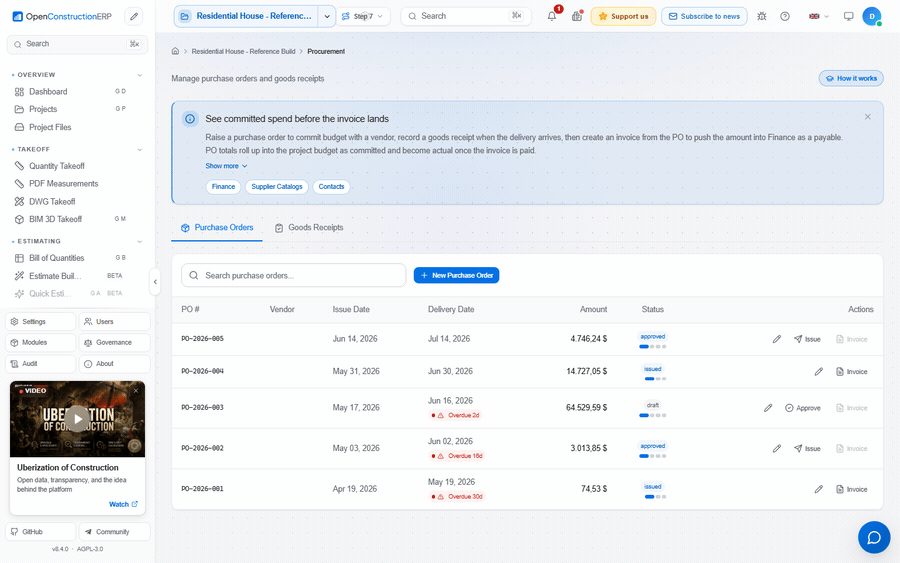This screenshot has width=900, height=563.
Task: Edit purchase order PO-2026-004 with the pencil icon
Action: click(x=818, y=372)
